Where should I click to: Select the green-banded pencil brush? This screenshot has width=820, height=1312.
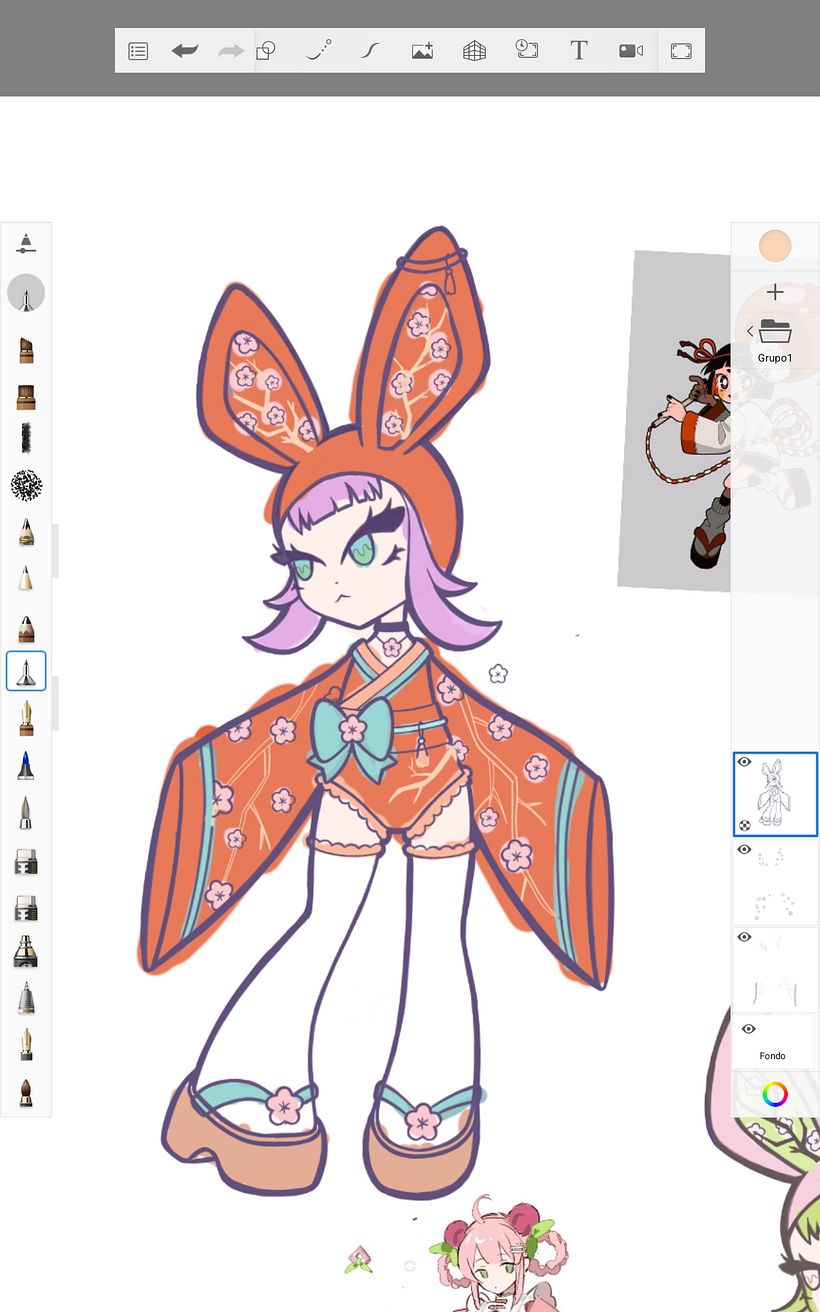pos(26,531)
